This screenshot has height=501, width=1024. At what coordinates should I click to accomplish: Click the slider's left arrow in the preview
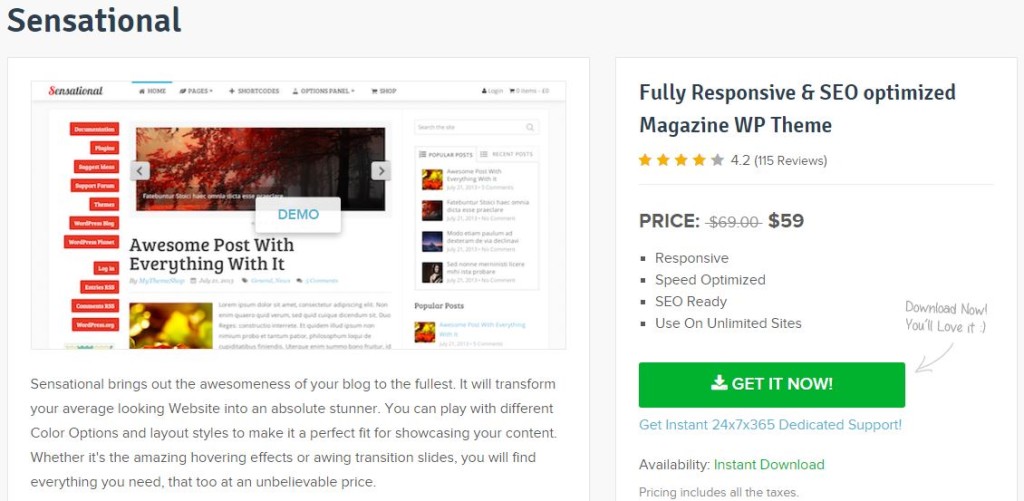tap(140, 170)
